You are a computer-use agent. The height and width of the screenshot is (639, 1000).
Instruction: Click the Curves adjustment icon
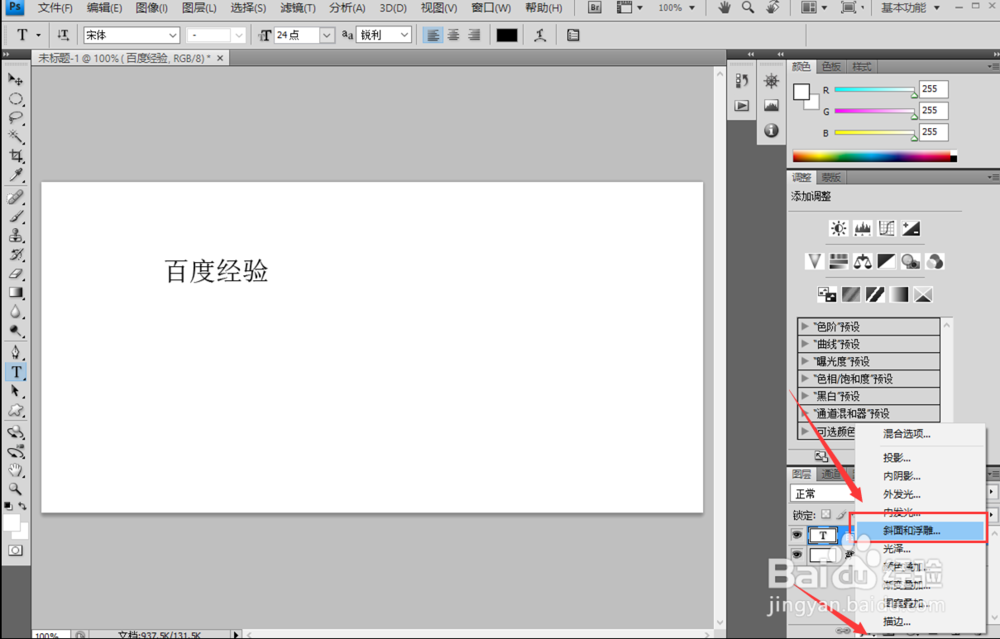(x=885, y=228)
